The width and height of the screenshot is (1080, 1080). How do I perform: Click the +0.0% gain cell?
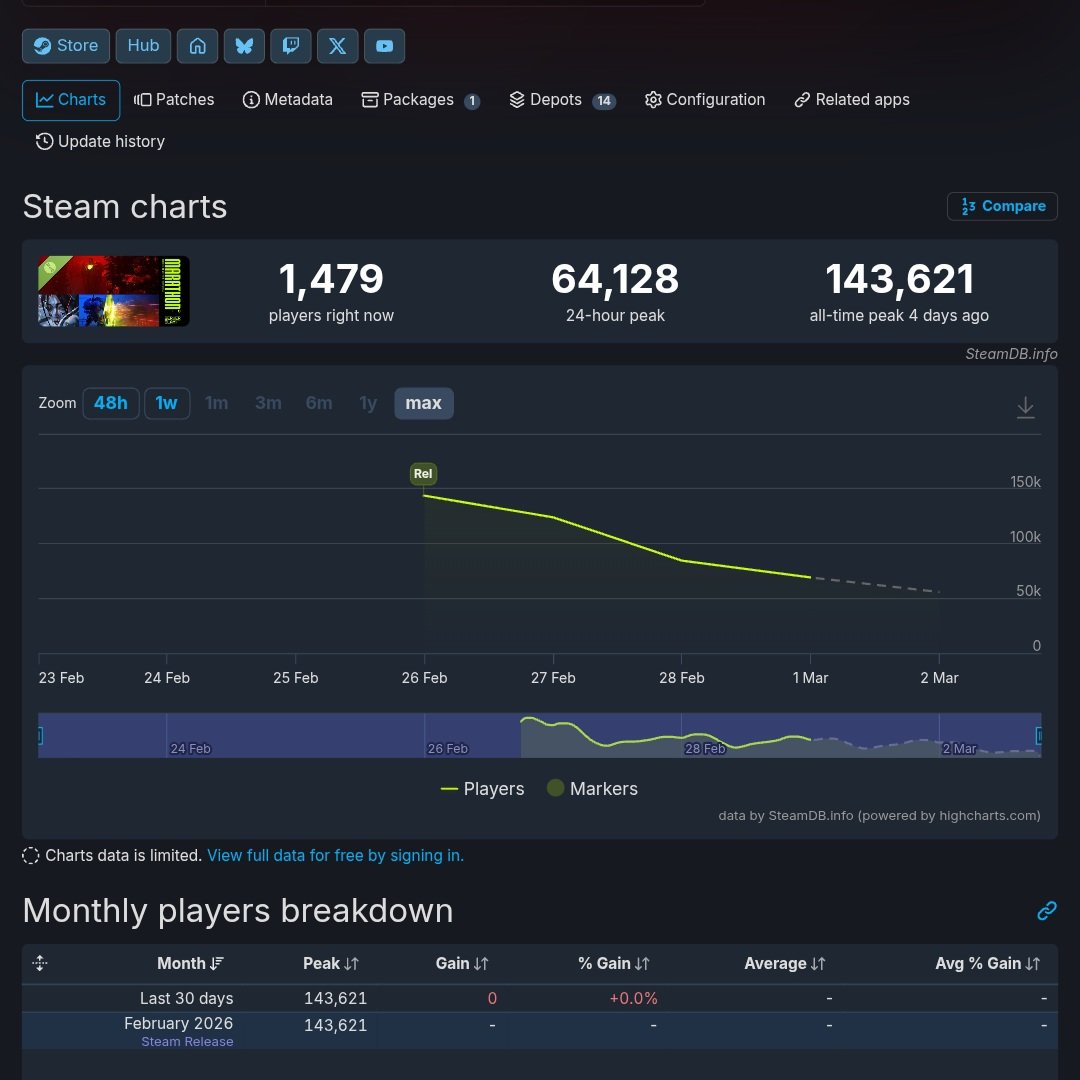(634, 999)
